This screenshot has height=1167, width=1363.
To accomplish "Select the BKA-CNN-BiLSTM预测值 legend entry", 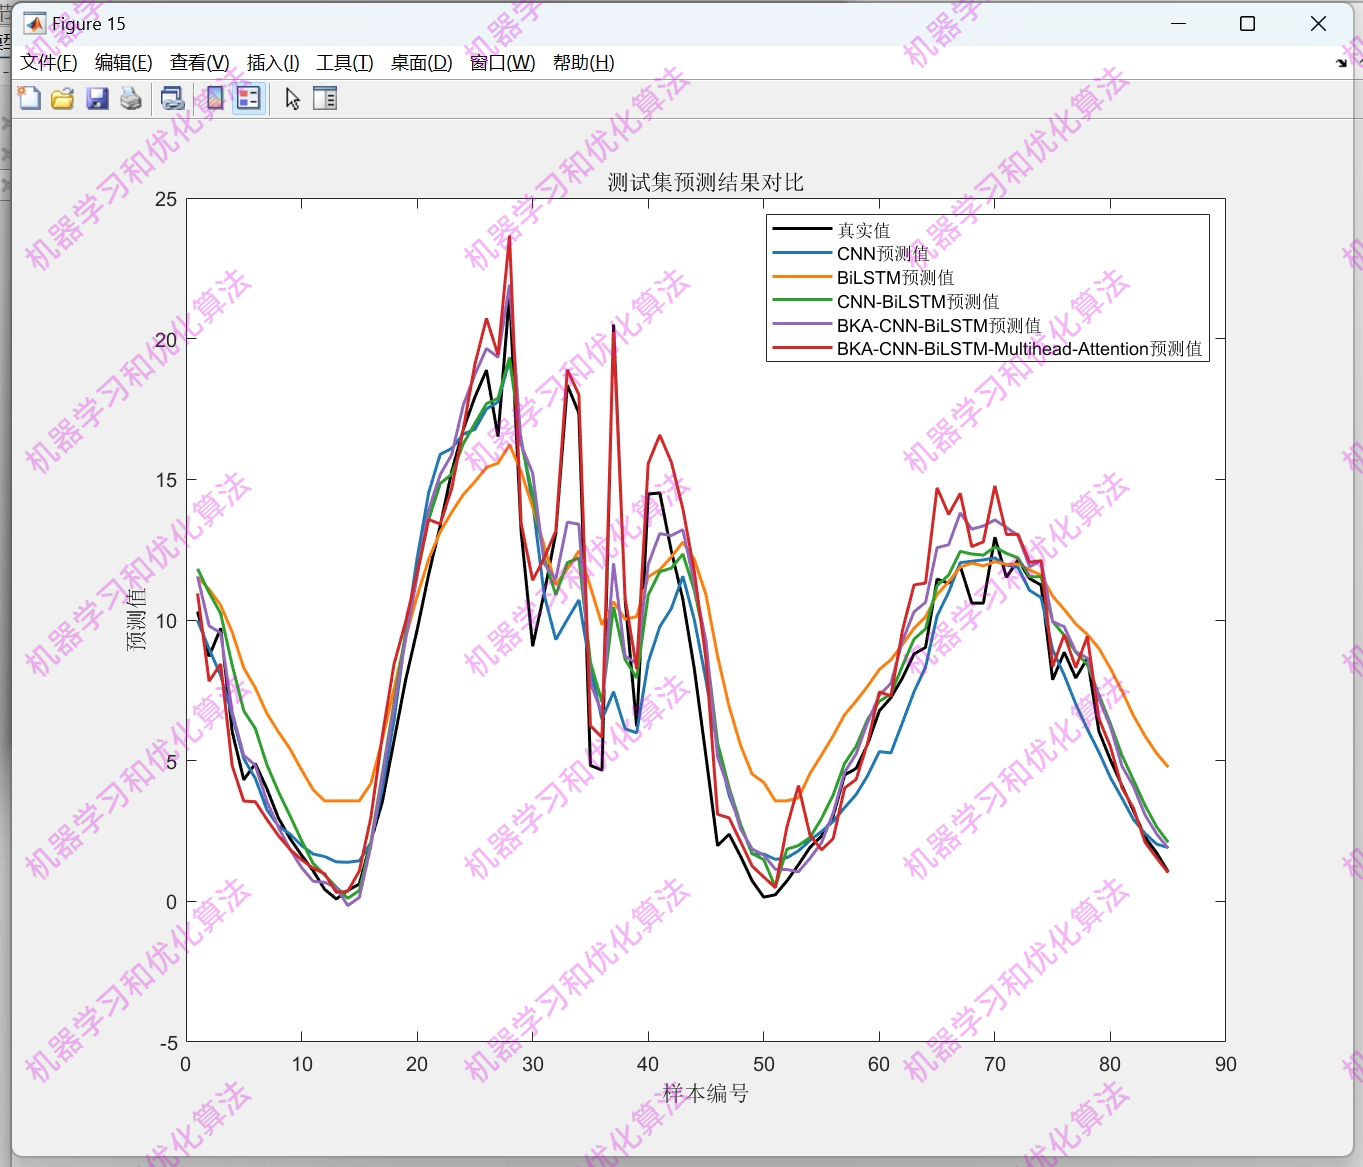I will [x=939, y=325].
